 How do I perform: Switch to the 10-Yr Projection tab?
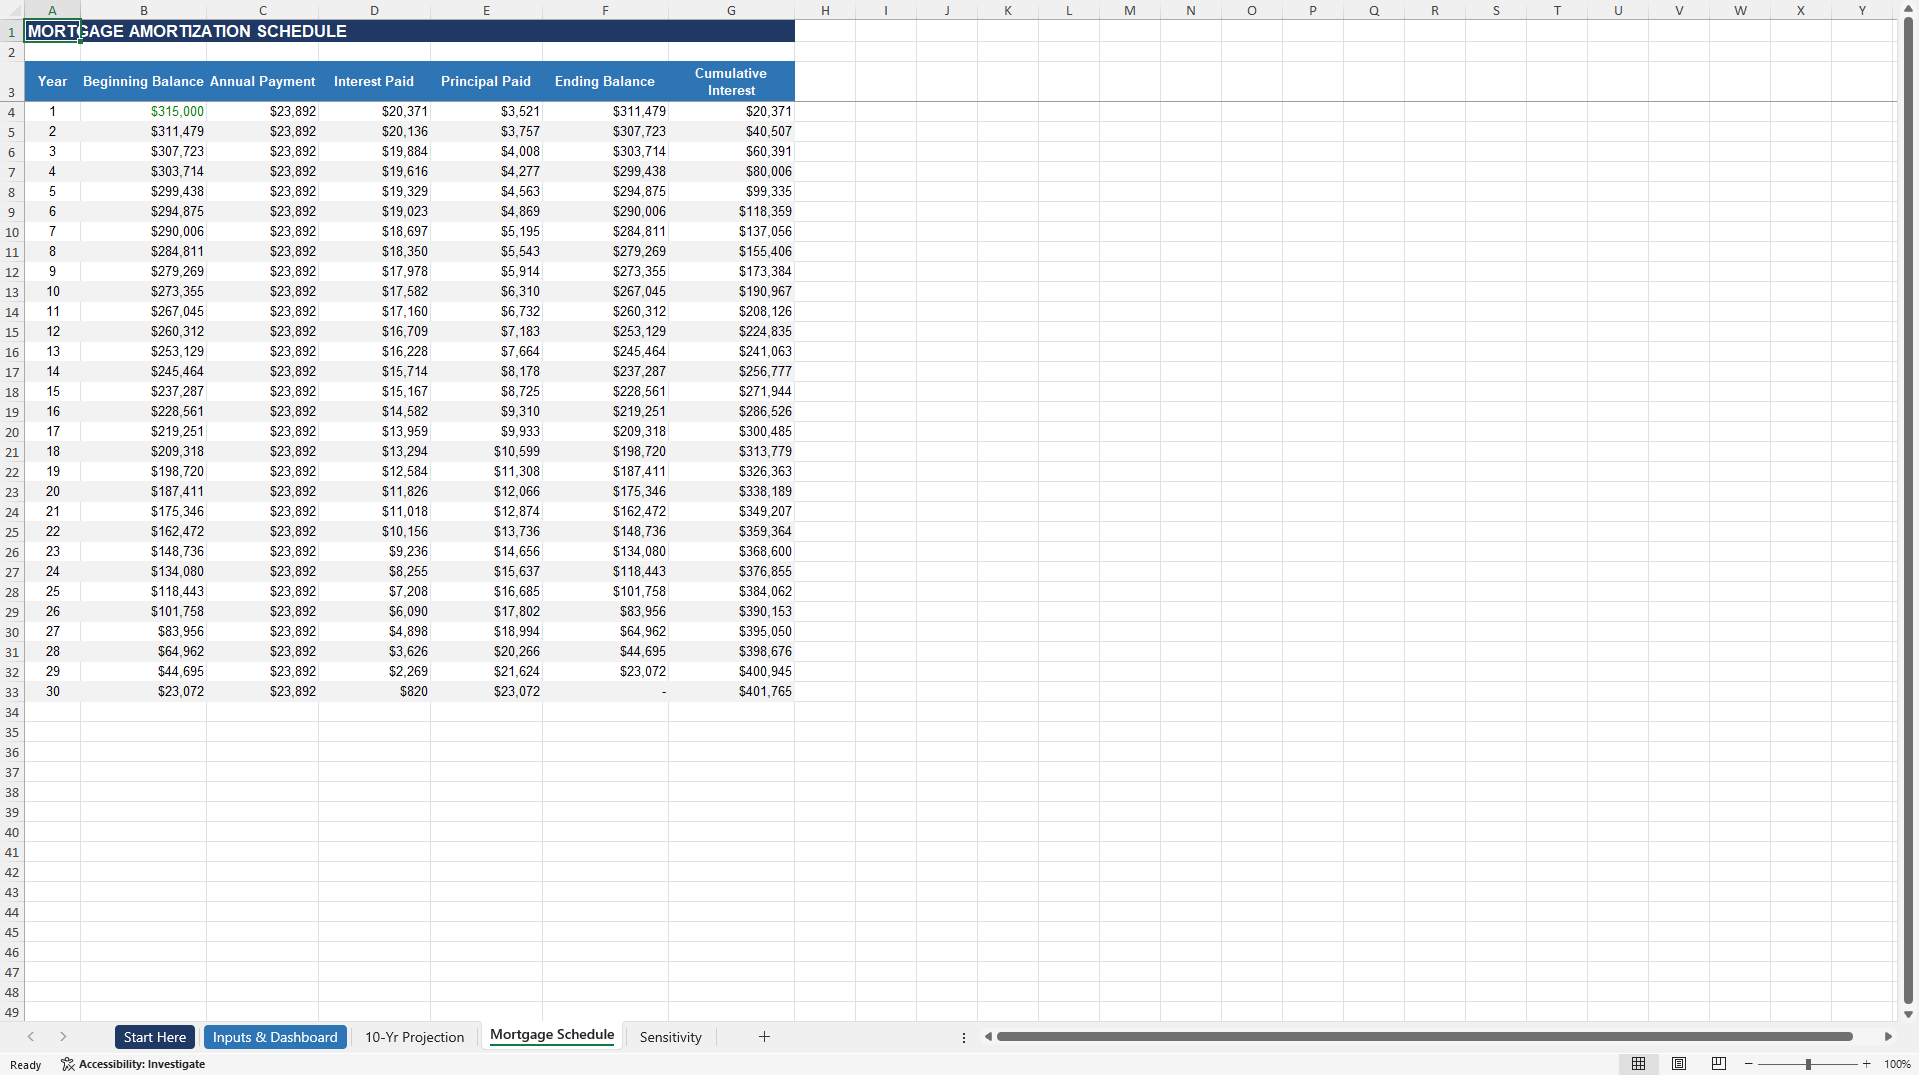(x=414, y=1037)
